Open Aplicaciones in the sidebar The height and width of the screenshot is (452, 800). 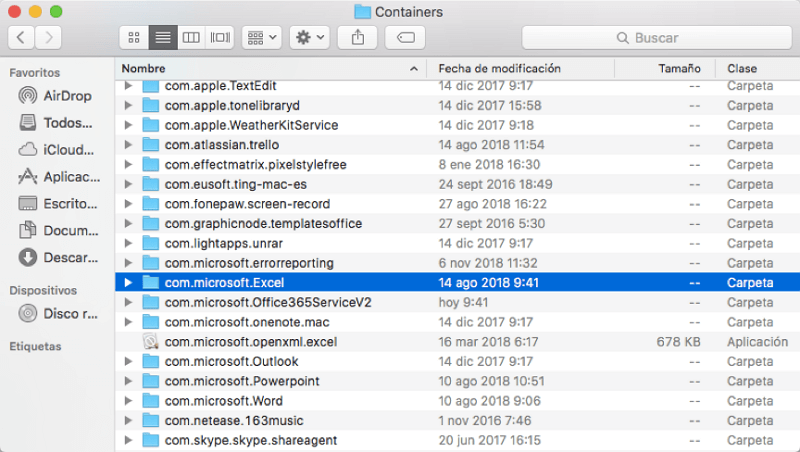click(59, 177)
